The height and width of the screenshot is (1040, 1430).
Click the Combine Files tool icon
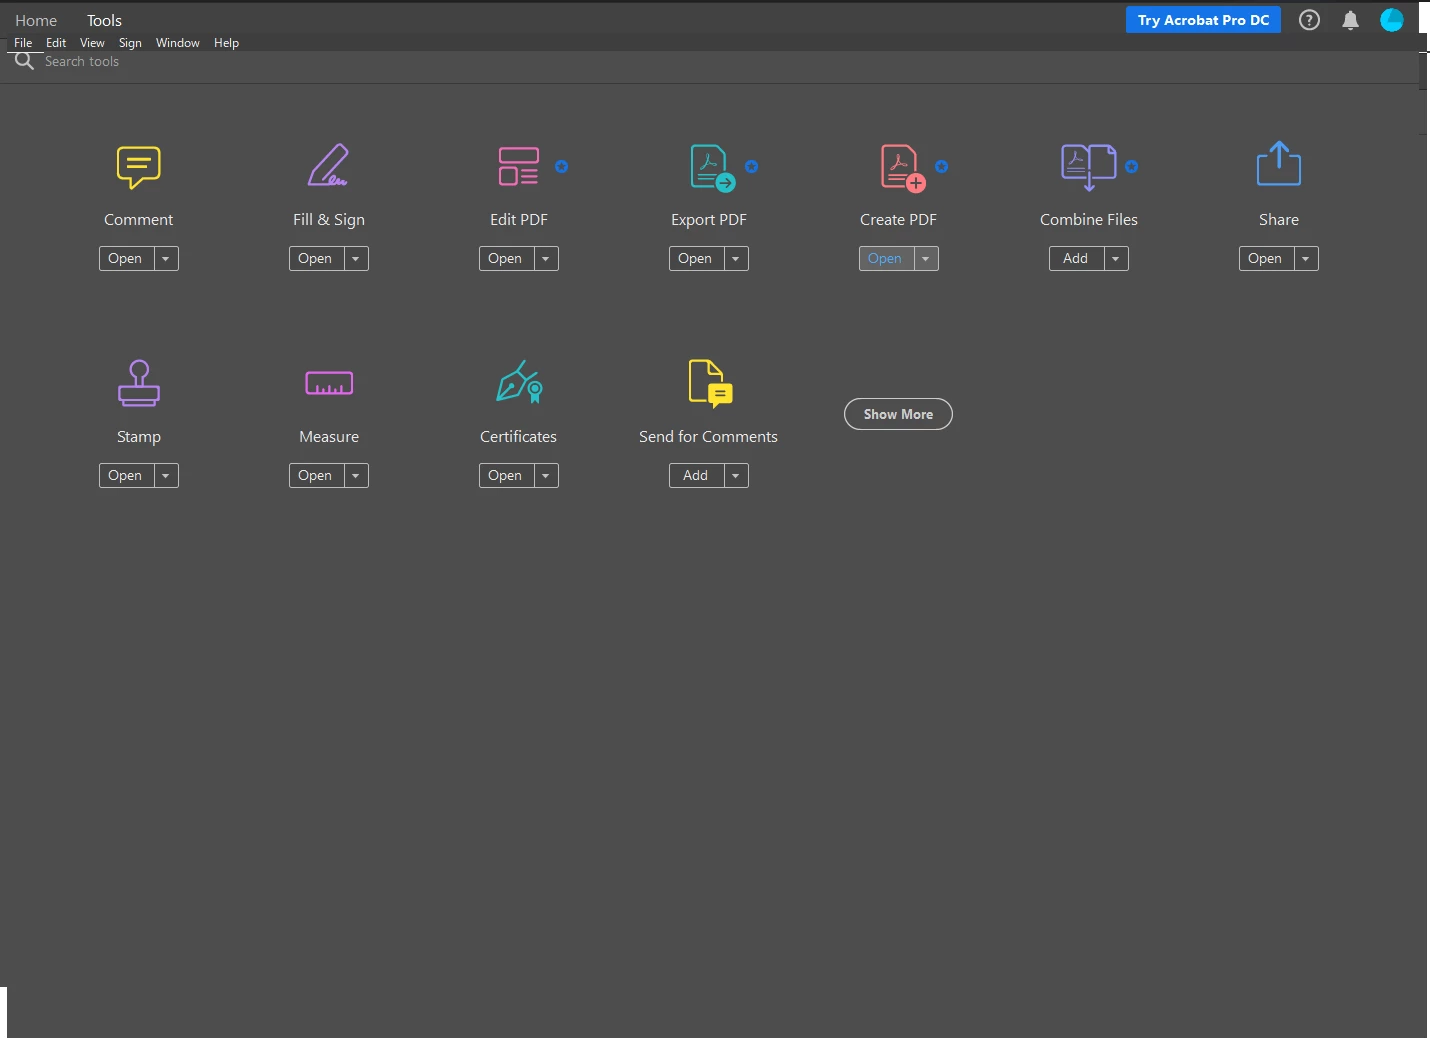pyautogui.click(x=1088, y=167)
